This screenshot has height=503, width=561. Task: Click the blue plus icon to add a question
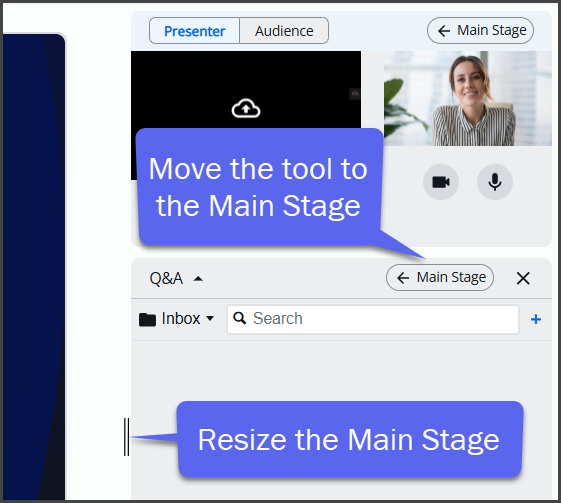click(536, 319)
